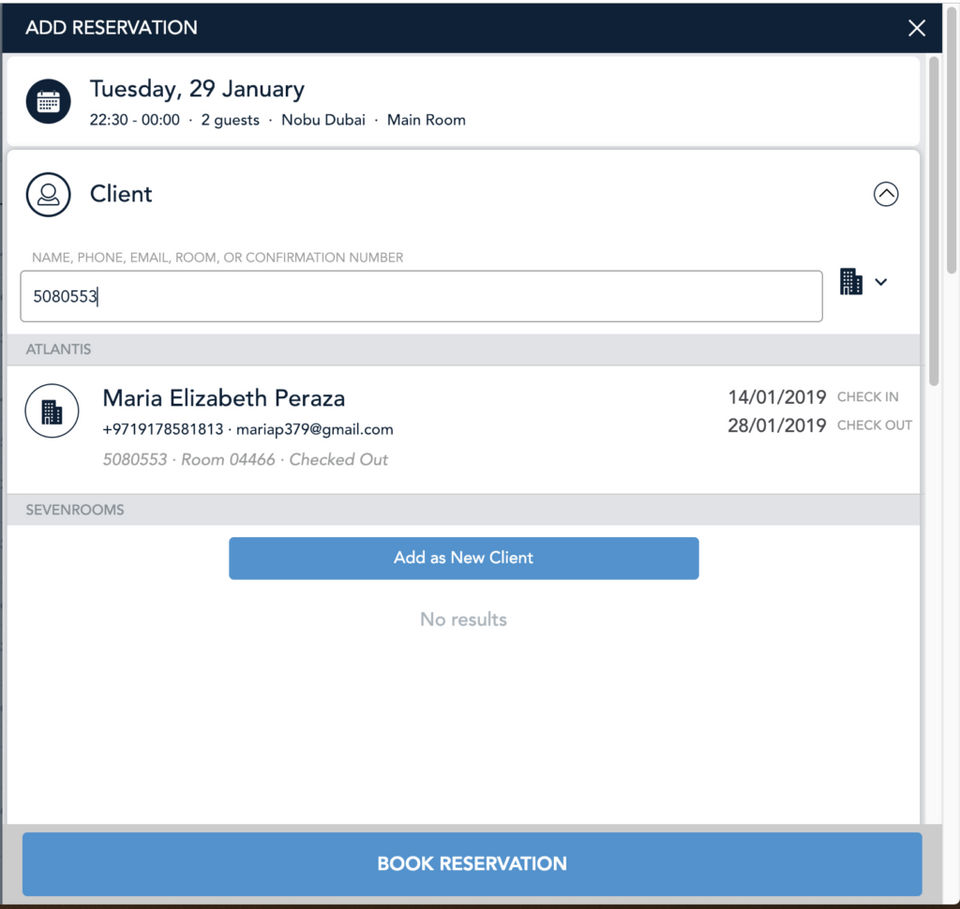Click the Main Room text

pos(426,120)
